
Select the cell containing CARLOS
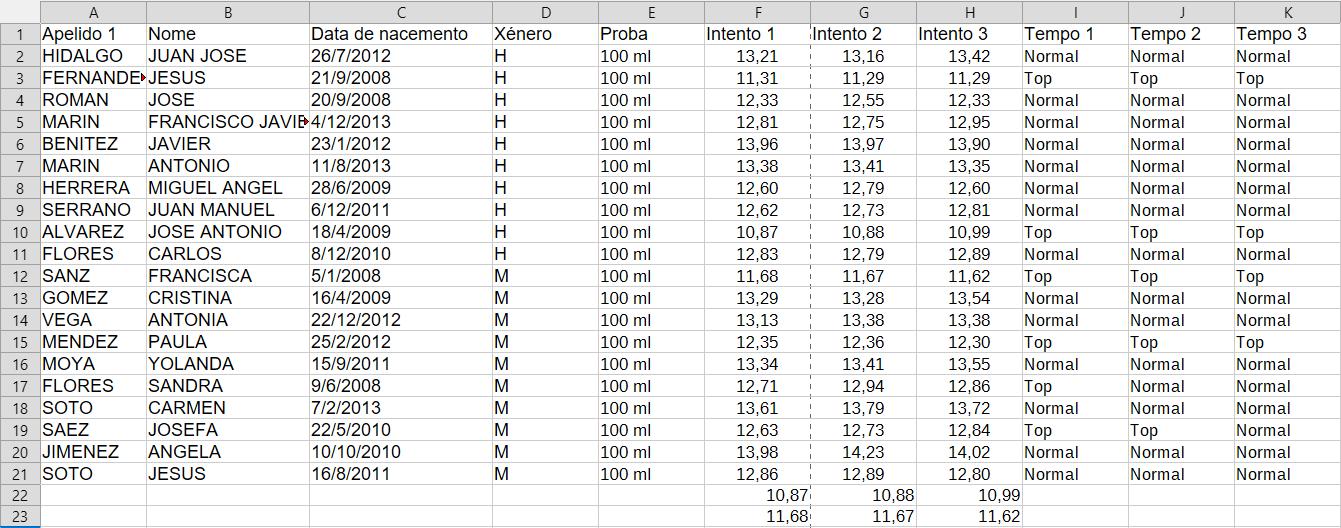(228, 254)
